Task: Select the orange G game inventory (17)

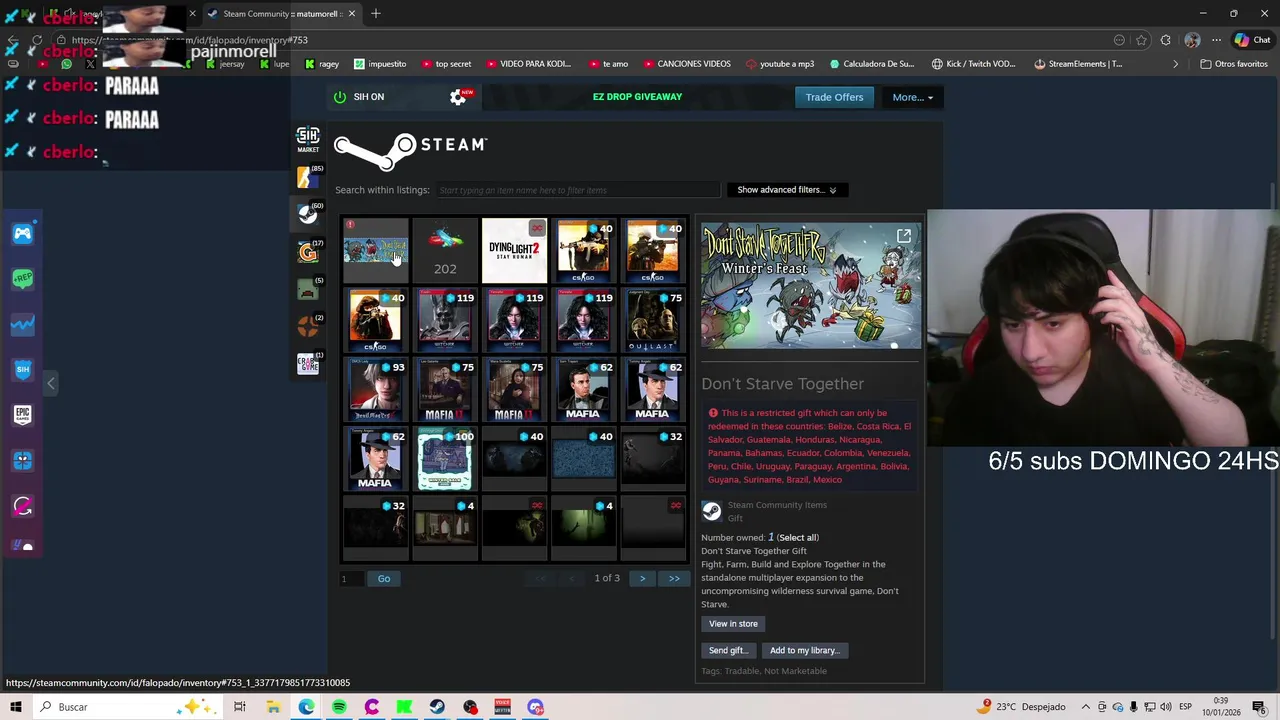Action: (x=308, y=252)
